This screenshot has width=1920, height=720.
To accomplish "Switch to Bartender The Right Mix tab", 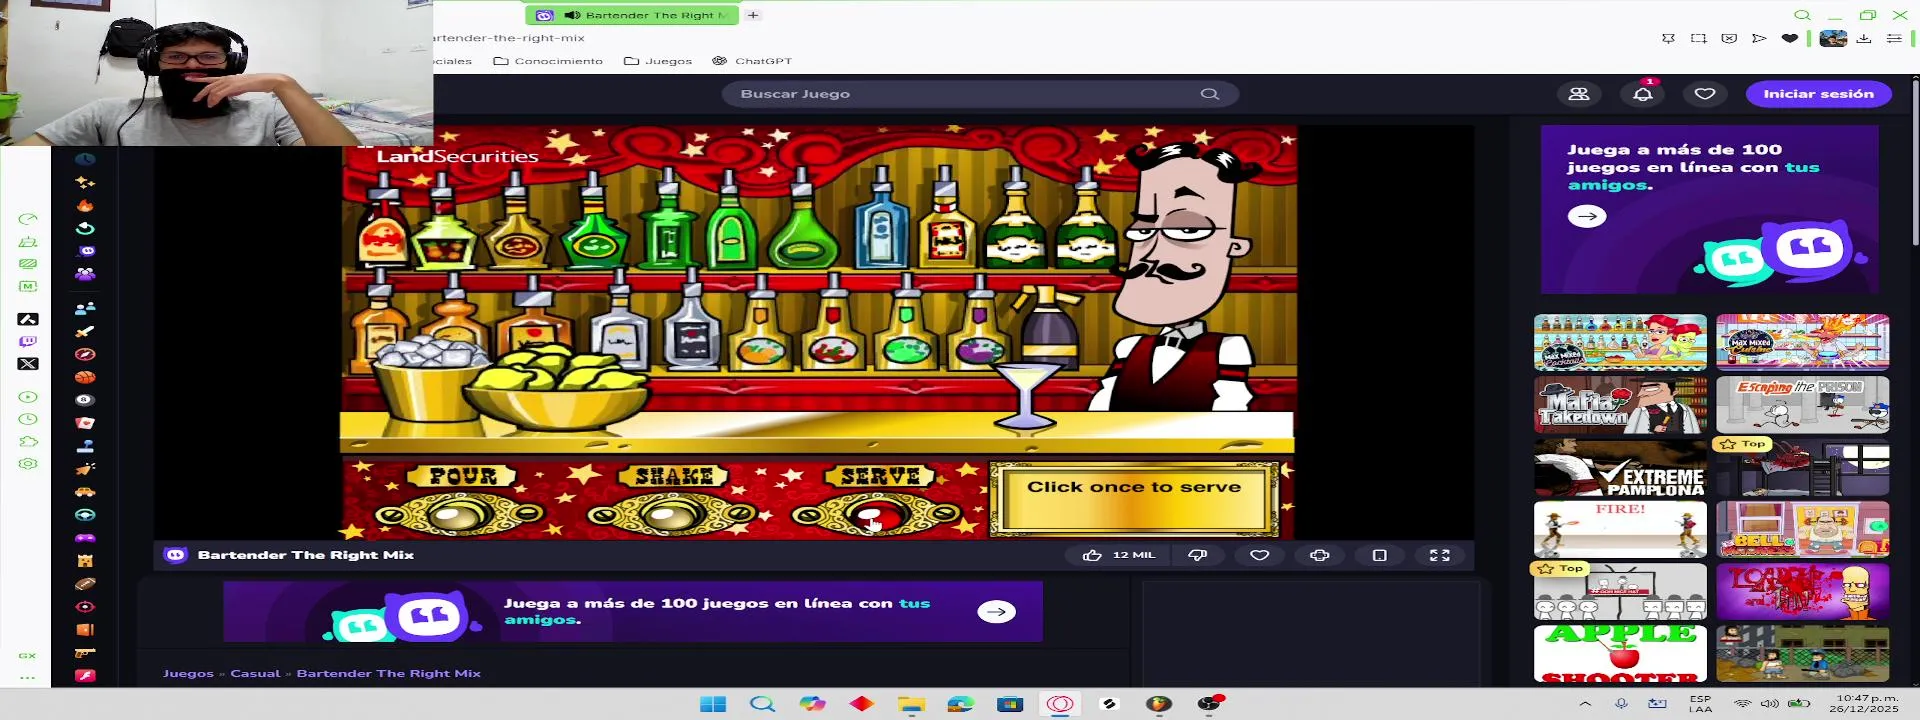I will (x=632, y=15).
